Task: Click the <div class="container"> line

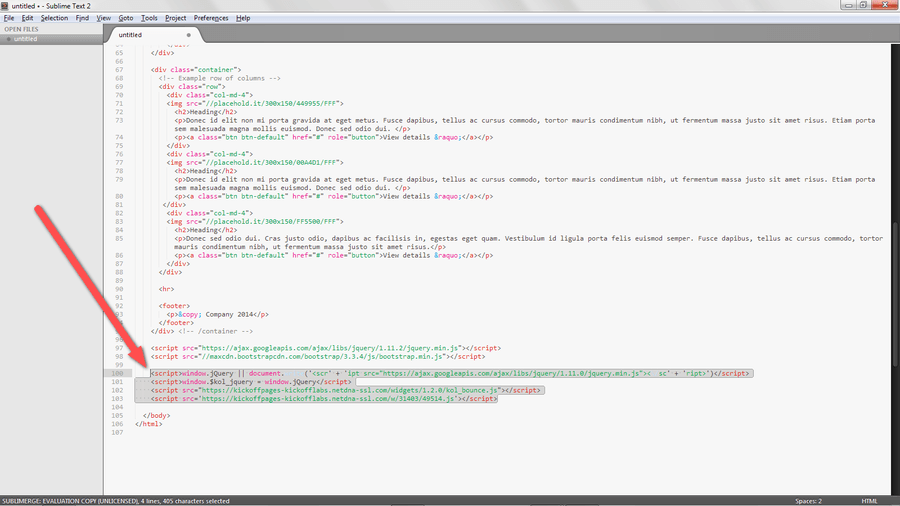Action: point(196,69)
